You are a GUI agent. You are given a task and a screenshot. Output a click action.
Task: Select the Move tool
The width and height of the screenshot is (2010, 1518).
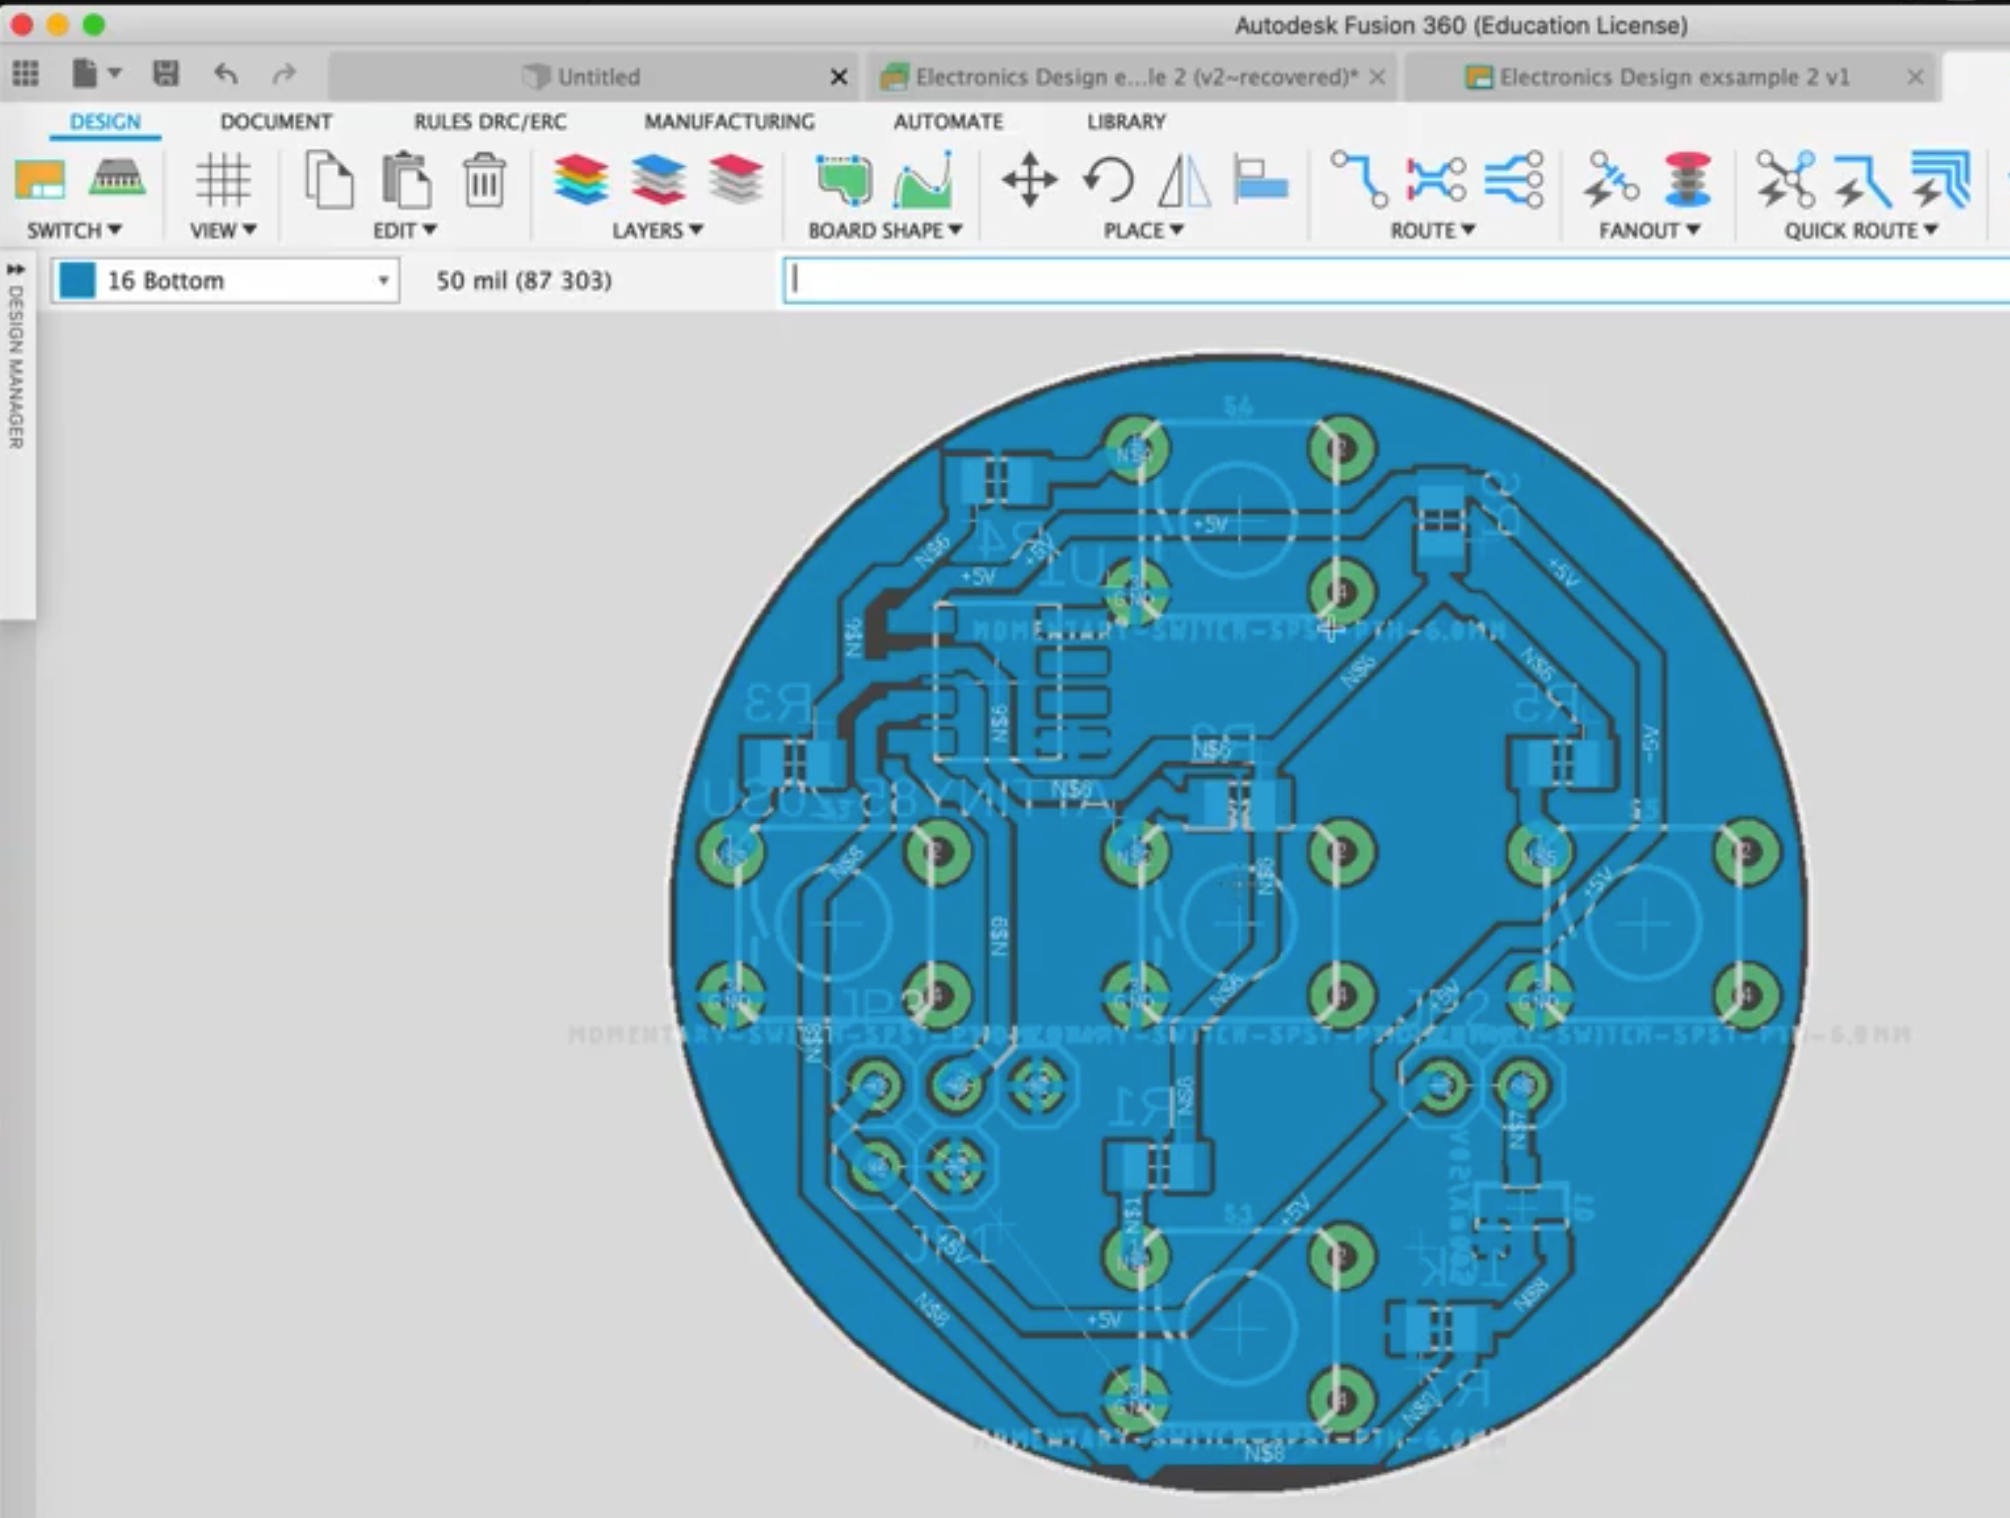point(1030,181)
